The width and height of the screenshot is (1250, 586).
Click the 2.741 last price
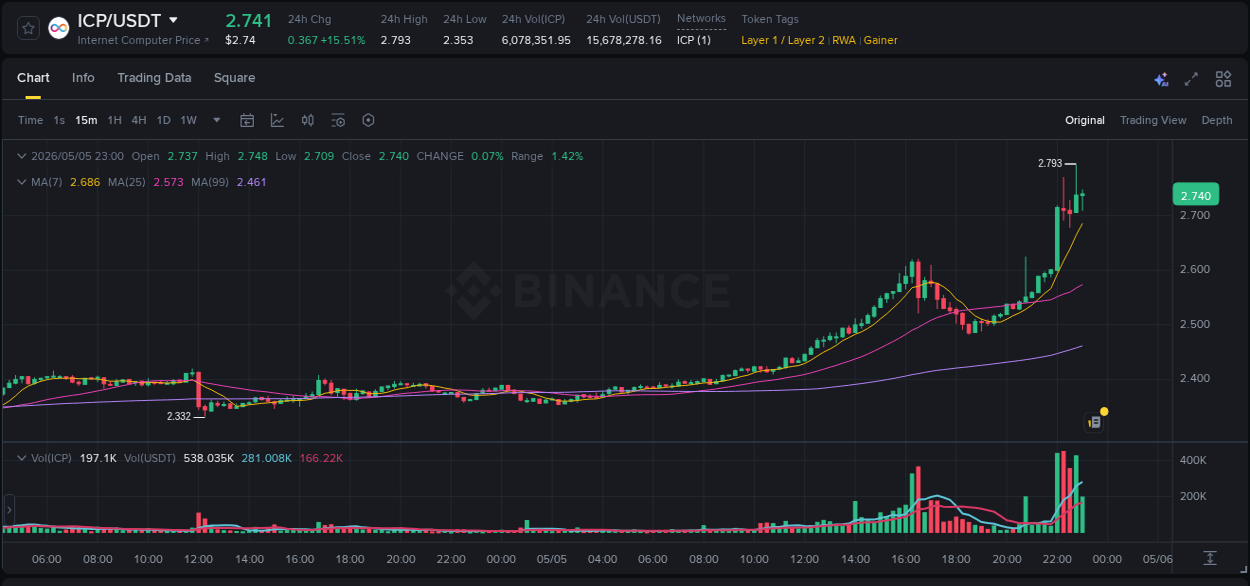tap(249, 20)
